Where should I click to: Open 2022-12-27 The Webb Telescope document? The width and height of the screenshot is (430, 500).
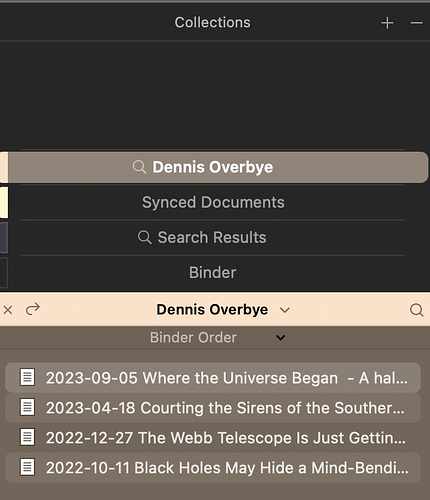coord(213,438)
